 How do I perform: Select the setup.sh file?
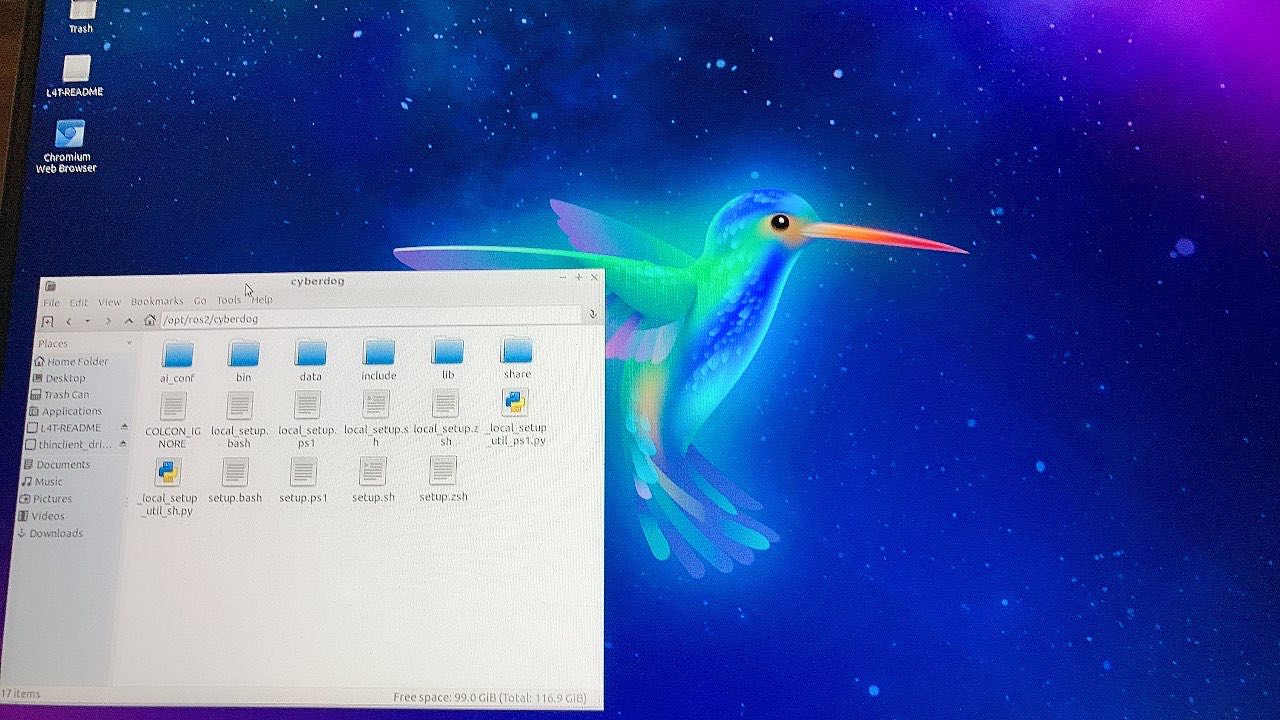pos(373,480)
